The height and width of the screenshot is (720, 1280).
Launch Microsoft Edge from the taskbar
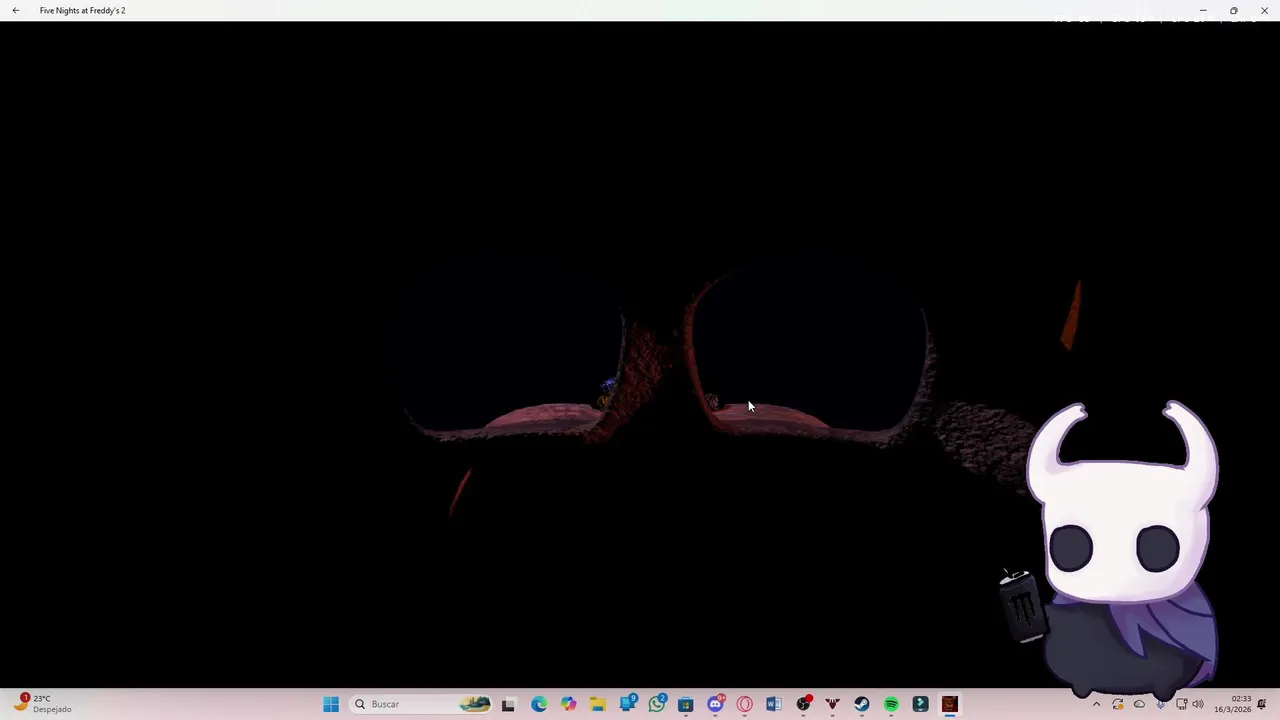pyautogui.click(x=539, y=704)
